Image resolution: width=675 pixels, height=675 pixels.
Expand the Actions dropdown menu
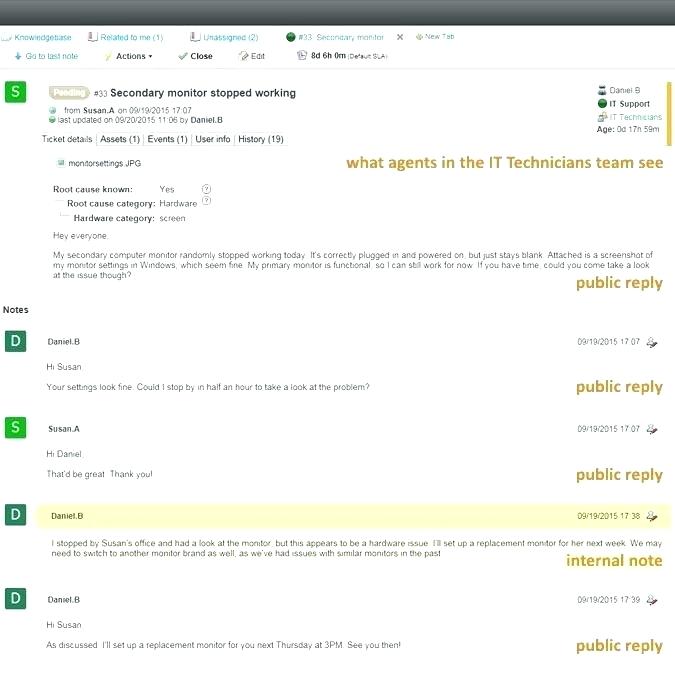click(x=134, y=56)
